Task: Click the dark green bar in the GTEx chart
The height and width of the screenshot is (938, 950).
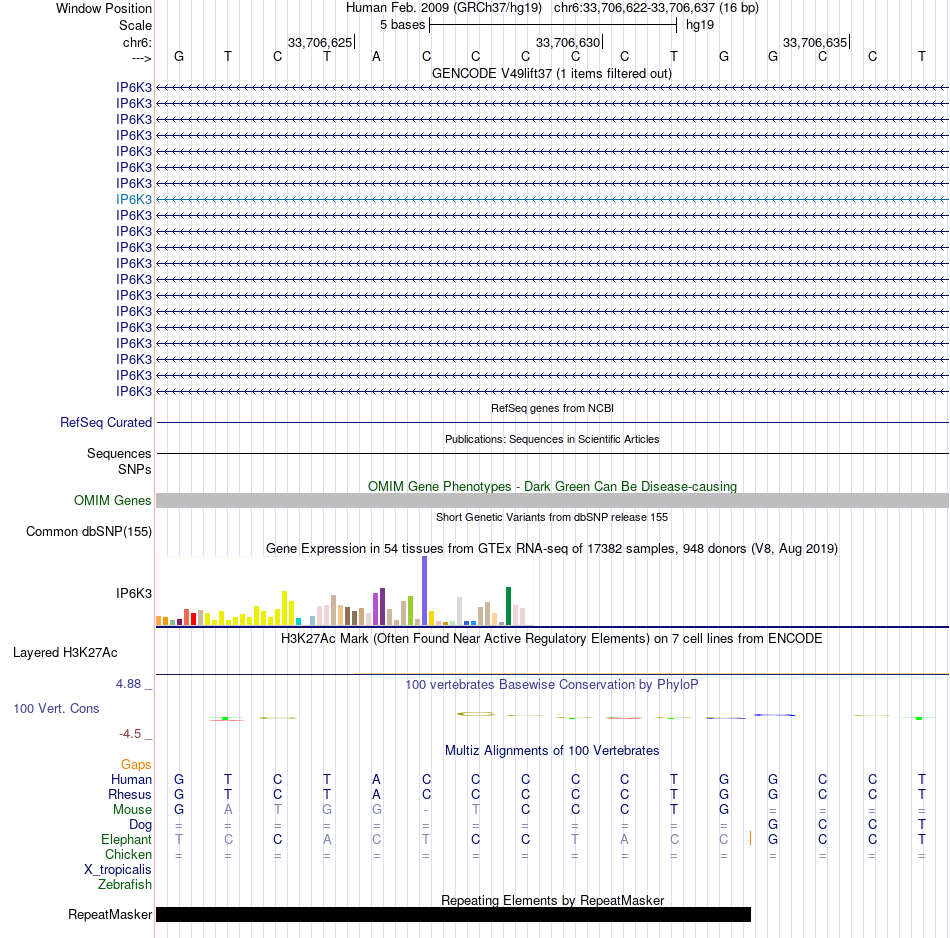Action: click(x=508, y=606)
